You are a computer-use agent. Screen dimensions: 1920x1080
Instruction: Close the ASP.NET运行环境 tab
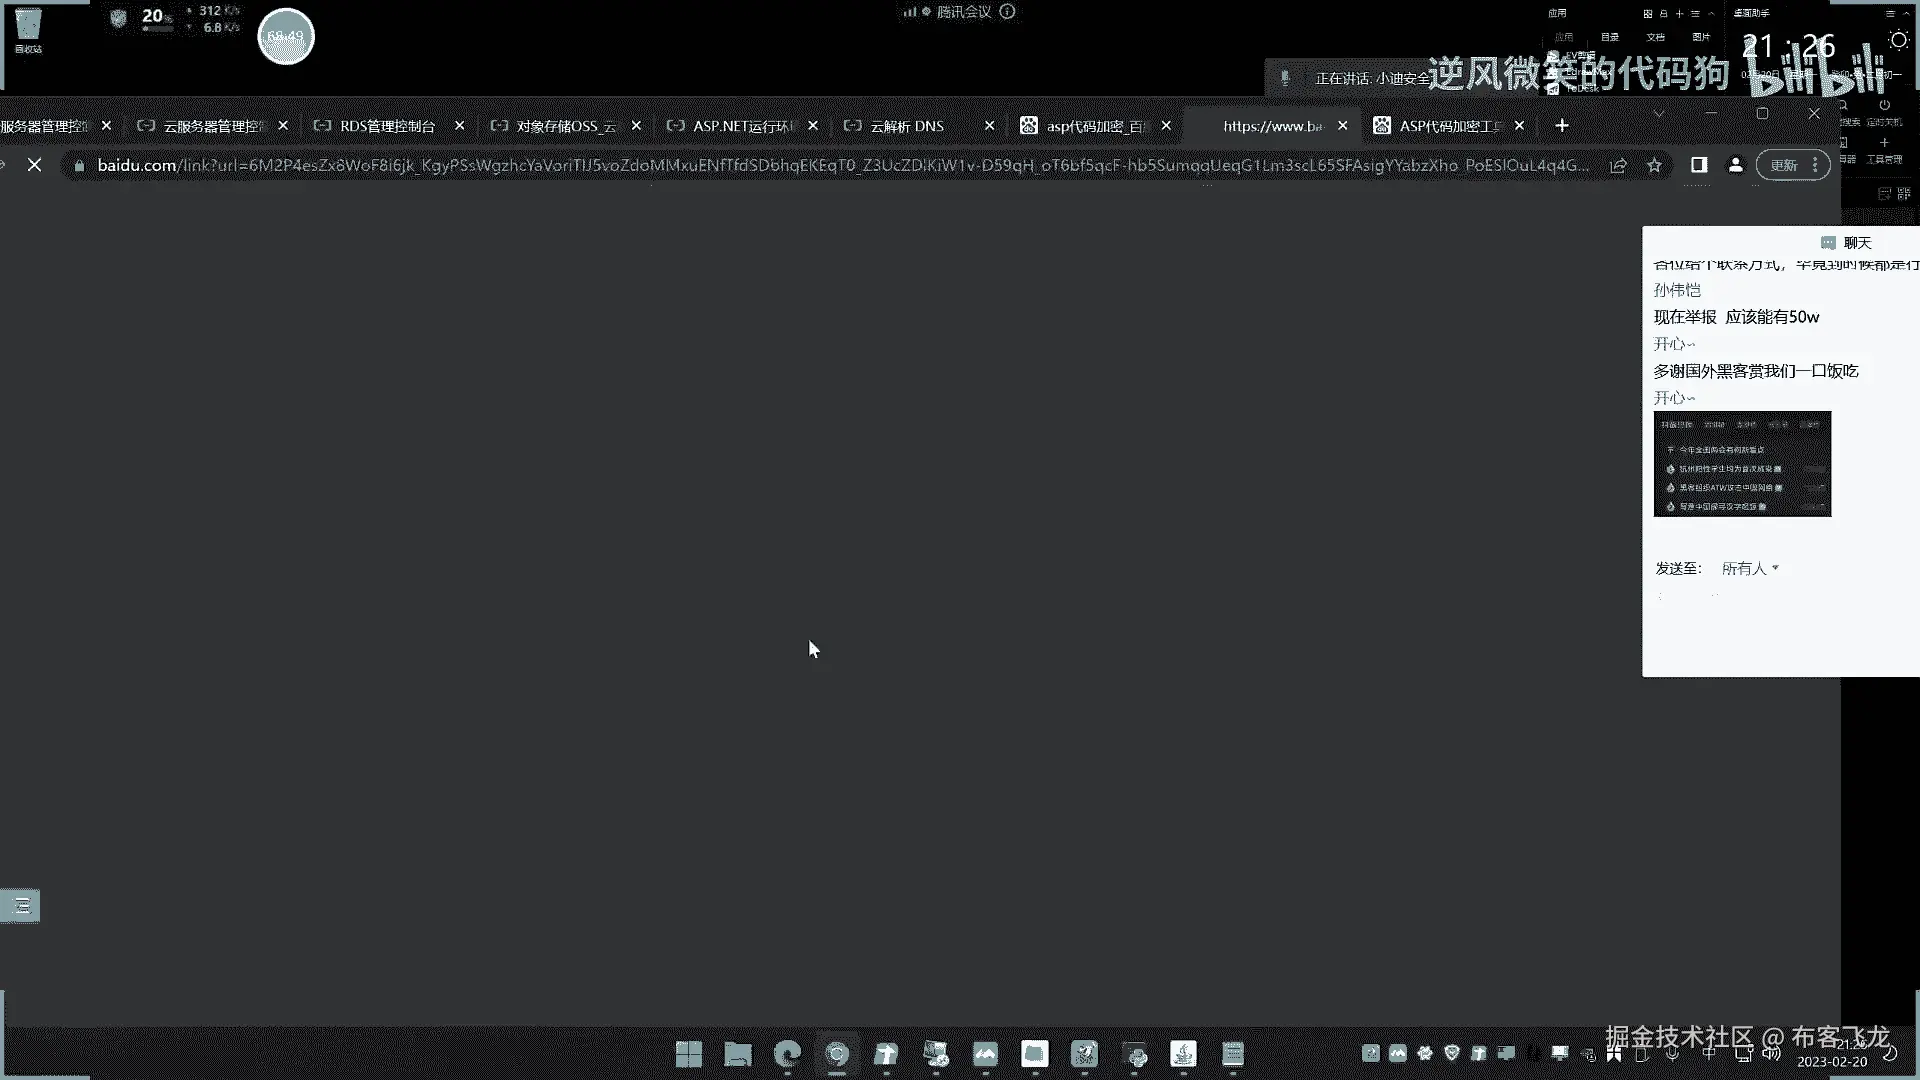[x=813, y=126]
